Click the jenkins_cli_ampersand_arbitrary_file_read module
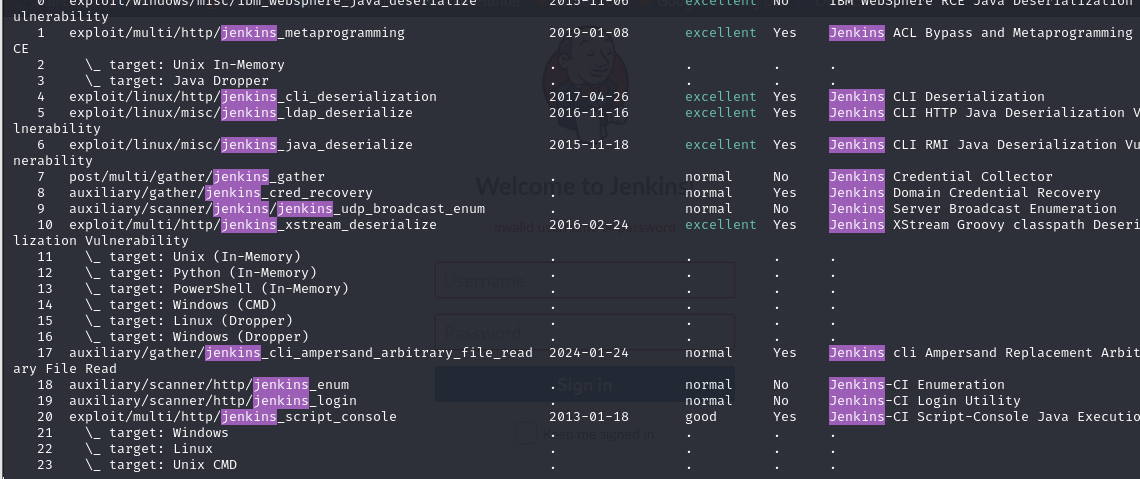The image size is (1140, 479). (x=300, y=353)
